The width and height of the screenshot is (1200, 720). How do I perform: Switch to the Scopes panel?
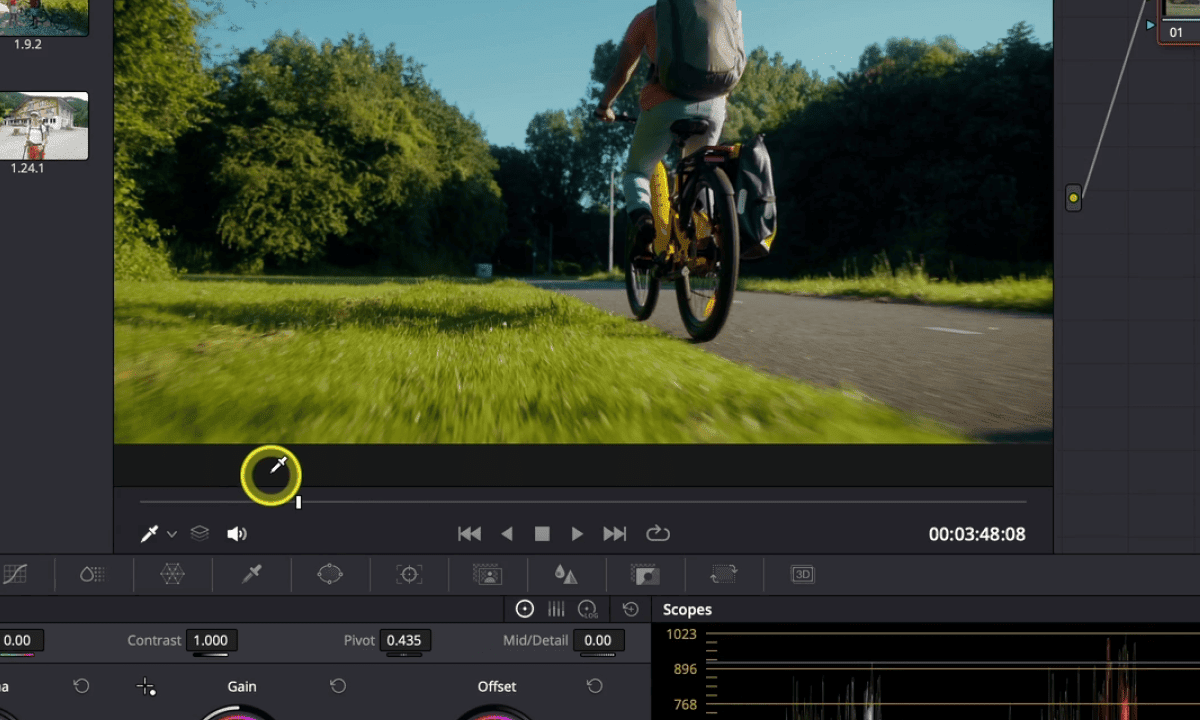coord(687,609)
